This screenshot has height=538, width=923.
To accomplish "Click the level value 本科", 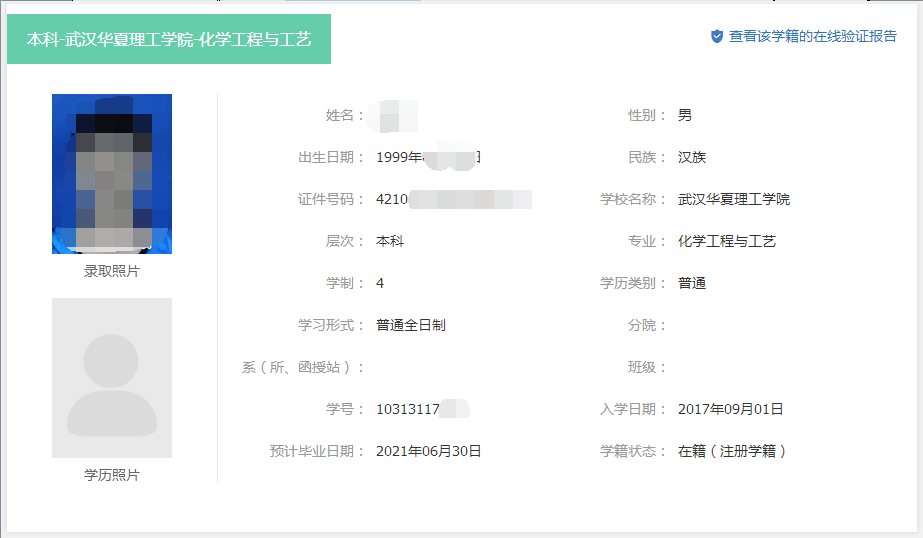I will tap(390, 241).
